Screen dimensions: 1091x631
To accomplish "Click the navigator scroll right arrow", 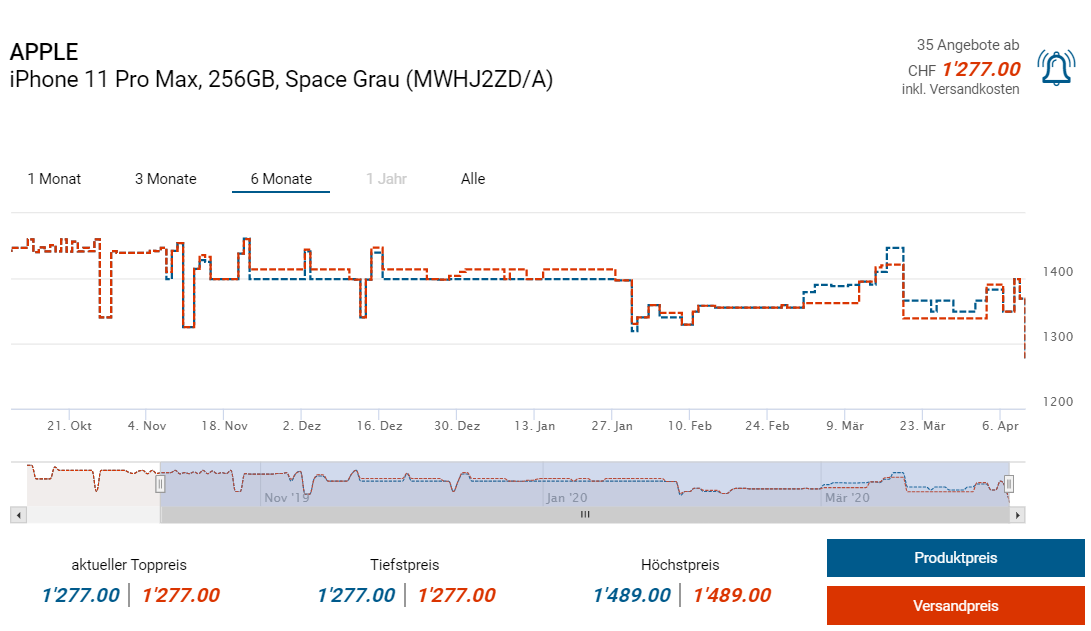I will [1018, 515].
